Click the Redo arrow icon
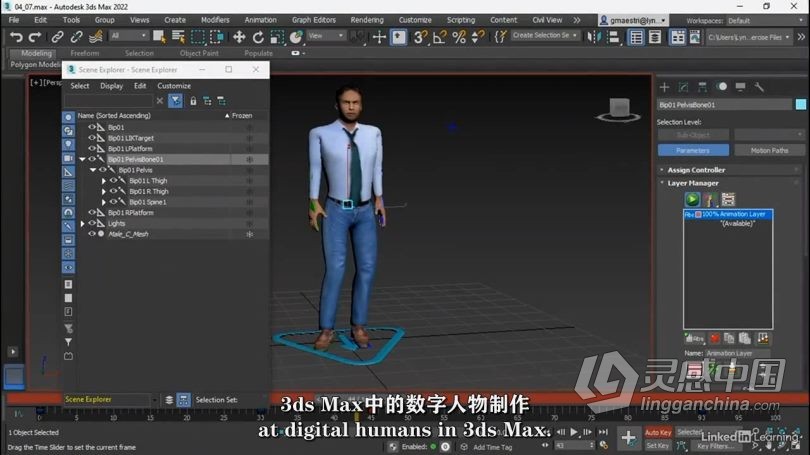This screenshot has width=810, height=455. [x=35, y=37]
